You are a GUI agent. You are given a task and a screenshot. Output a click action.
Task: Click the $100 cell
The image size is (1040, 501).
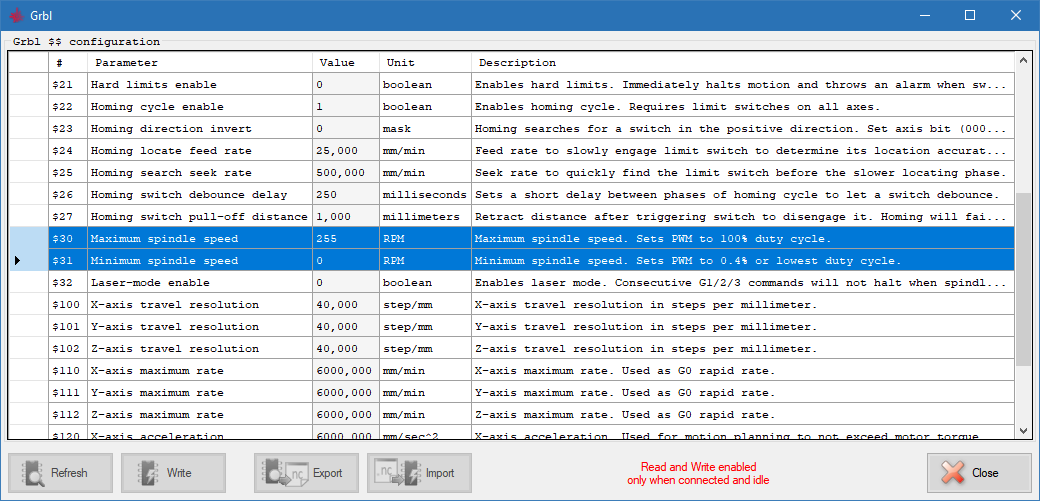coord(68,305)
